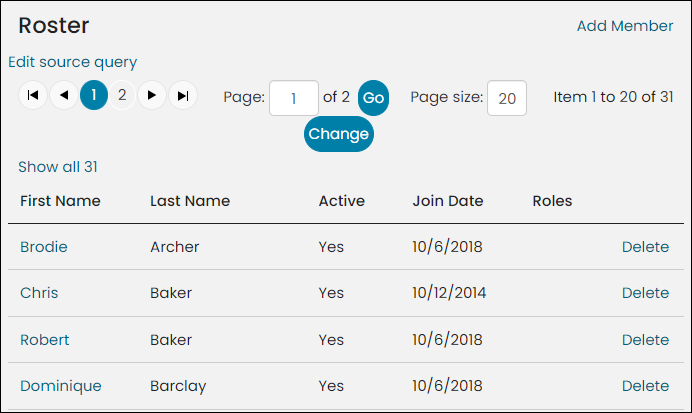Open the Edit source query link
Screen dimensions: 692x413
(x=73, y=62)
